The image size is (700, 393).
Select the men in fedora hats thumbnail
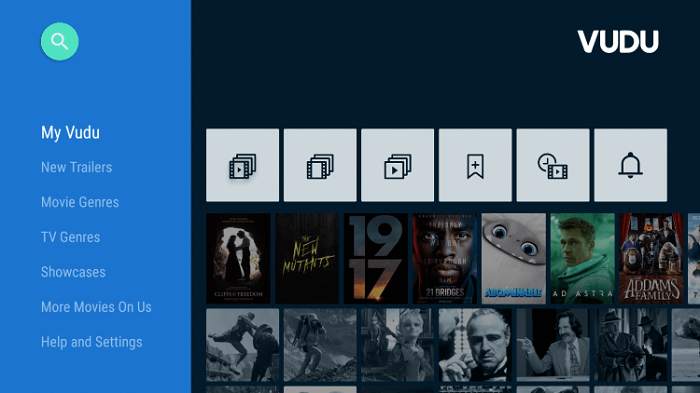[631, 345]
